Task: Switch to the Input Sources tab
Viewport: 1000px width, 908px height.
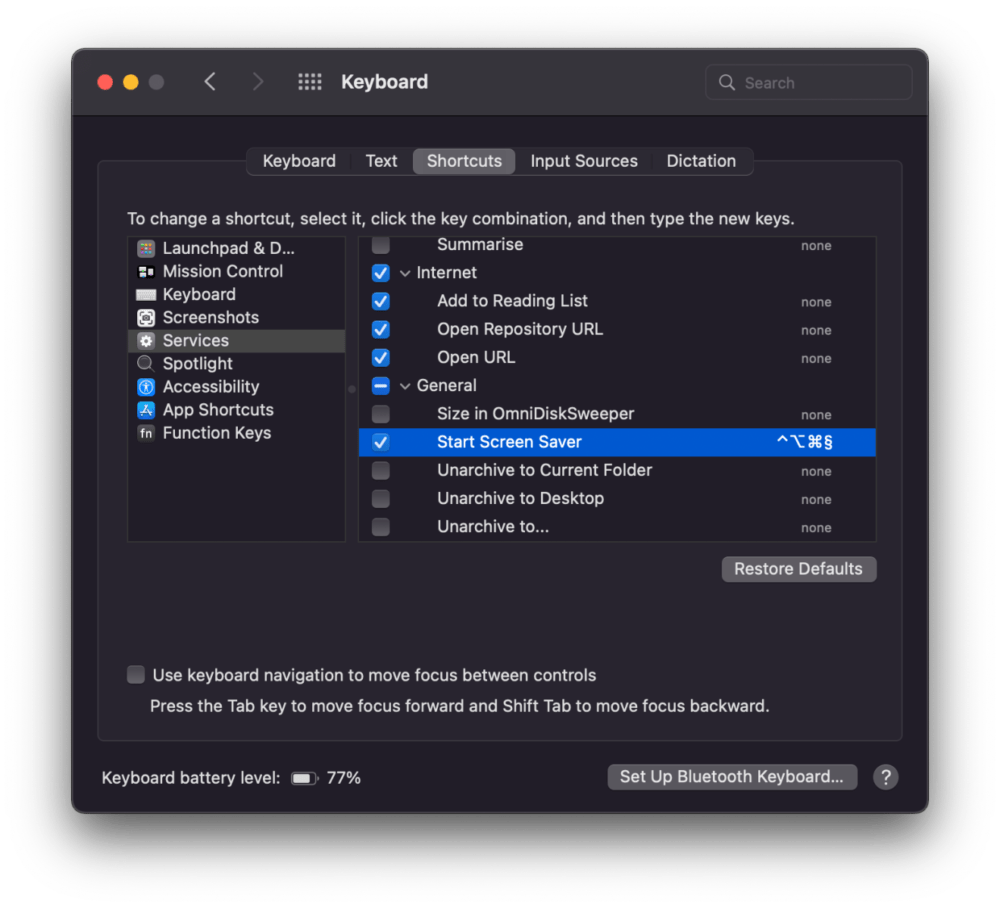Action: [x=584, y=160]
